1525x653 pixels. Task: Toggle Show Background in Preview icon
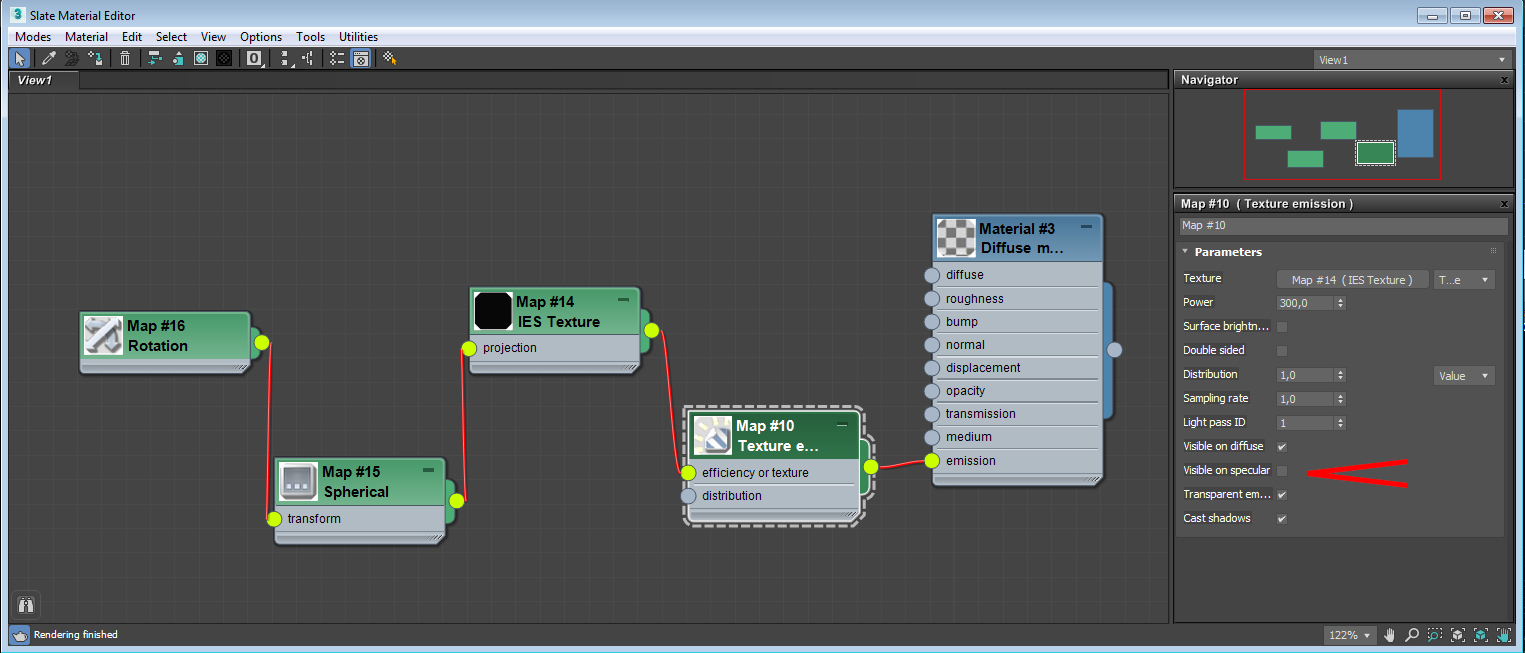(224, 58)
